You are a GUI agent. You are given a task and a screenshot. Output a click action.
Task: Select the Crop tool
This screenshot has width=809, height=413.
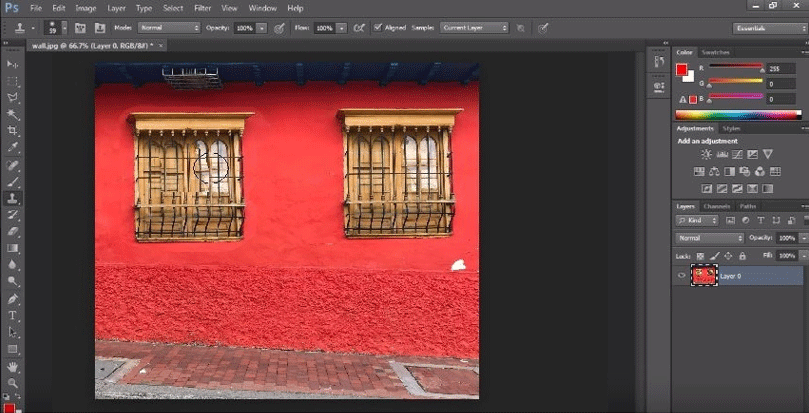pyautogui.click(x=13, y=131)
